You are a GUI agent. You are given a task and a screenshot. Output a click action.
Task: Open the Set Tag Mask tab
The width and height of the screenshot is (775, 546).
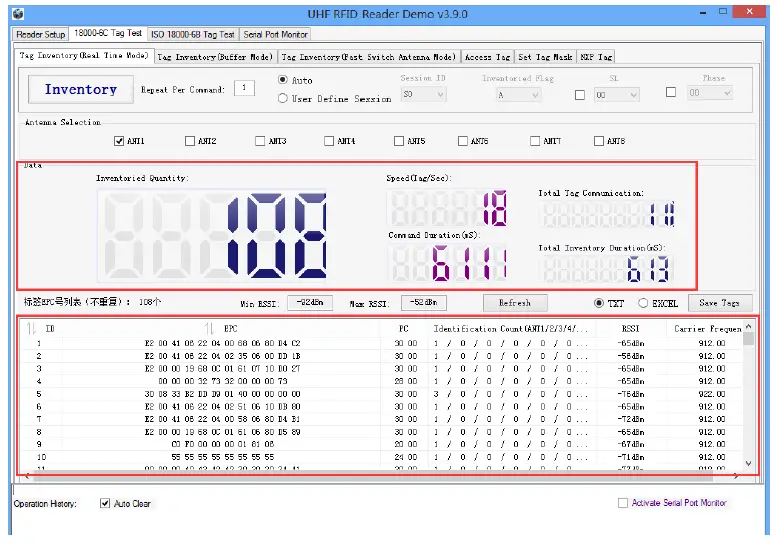pyautogui.click(x=545, y=57)
